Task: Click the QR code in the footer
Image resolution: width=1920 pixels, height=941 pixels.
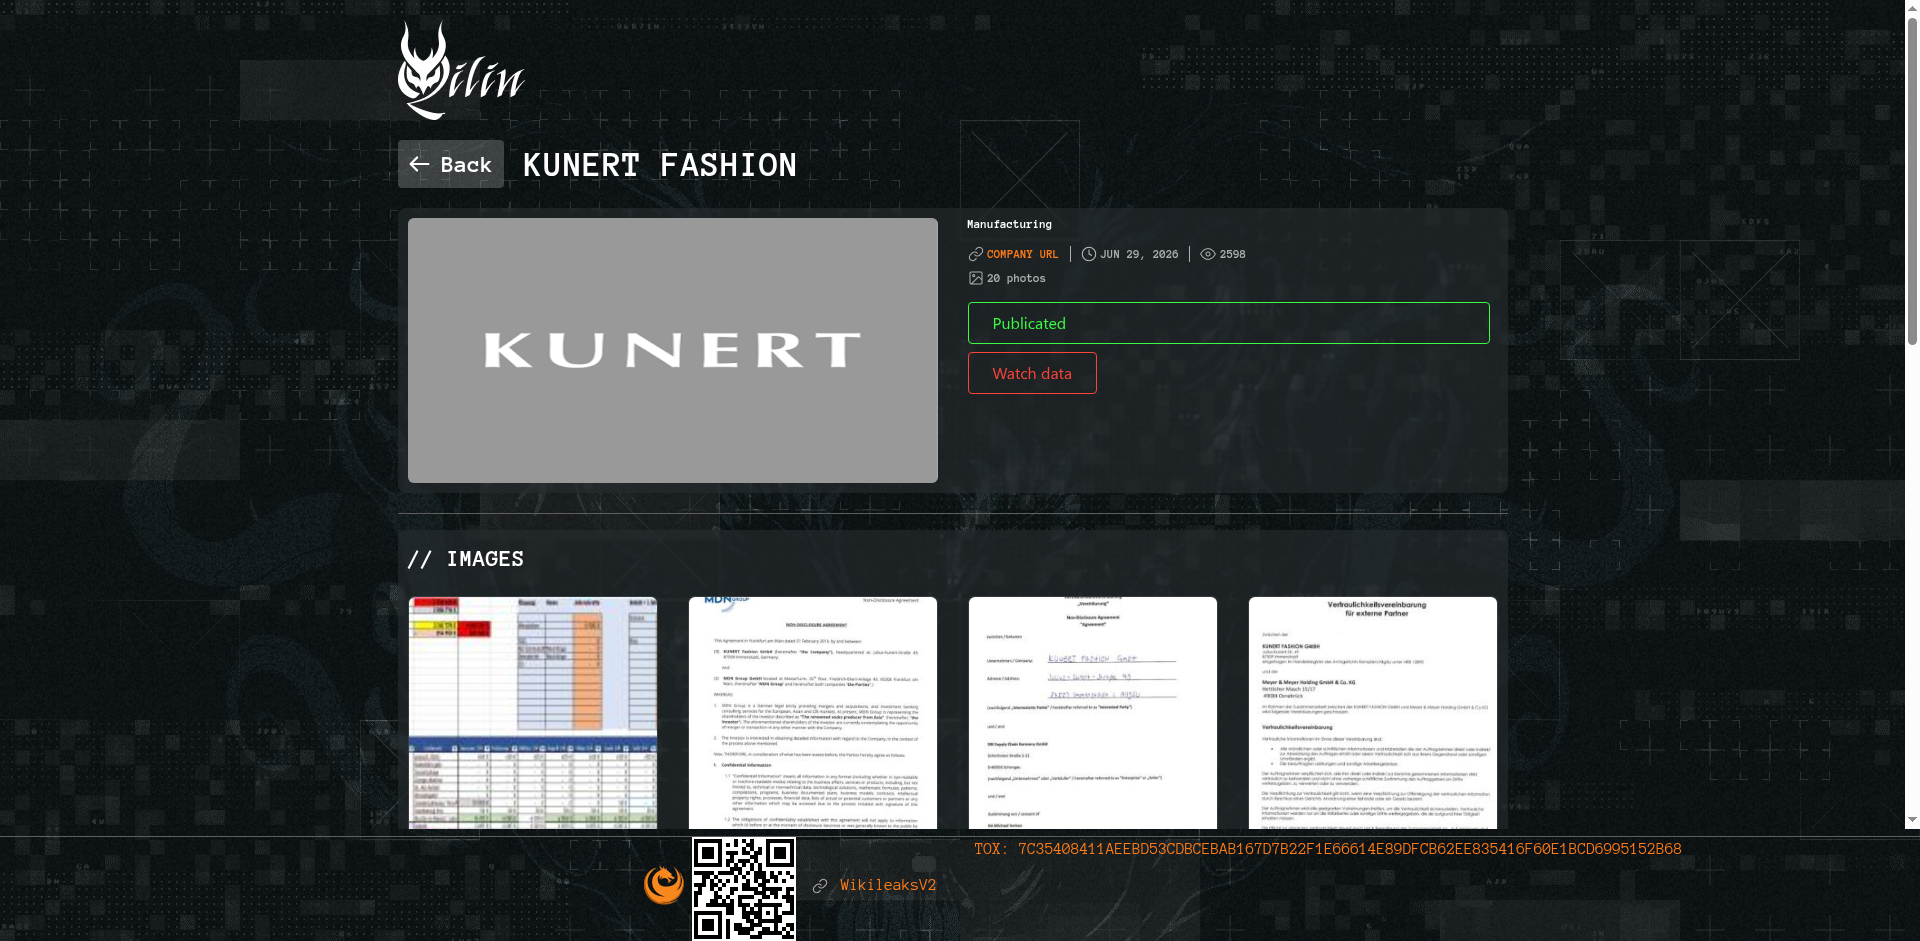Action: tap(744, 889)
